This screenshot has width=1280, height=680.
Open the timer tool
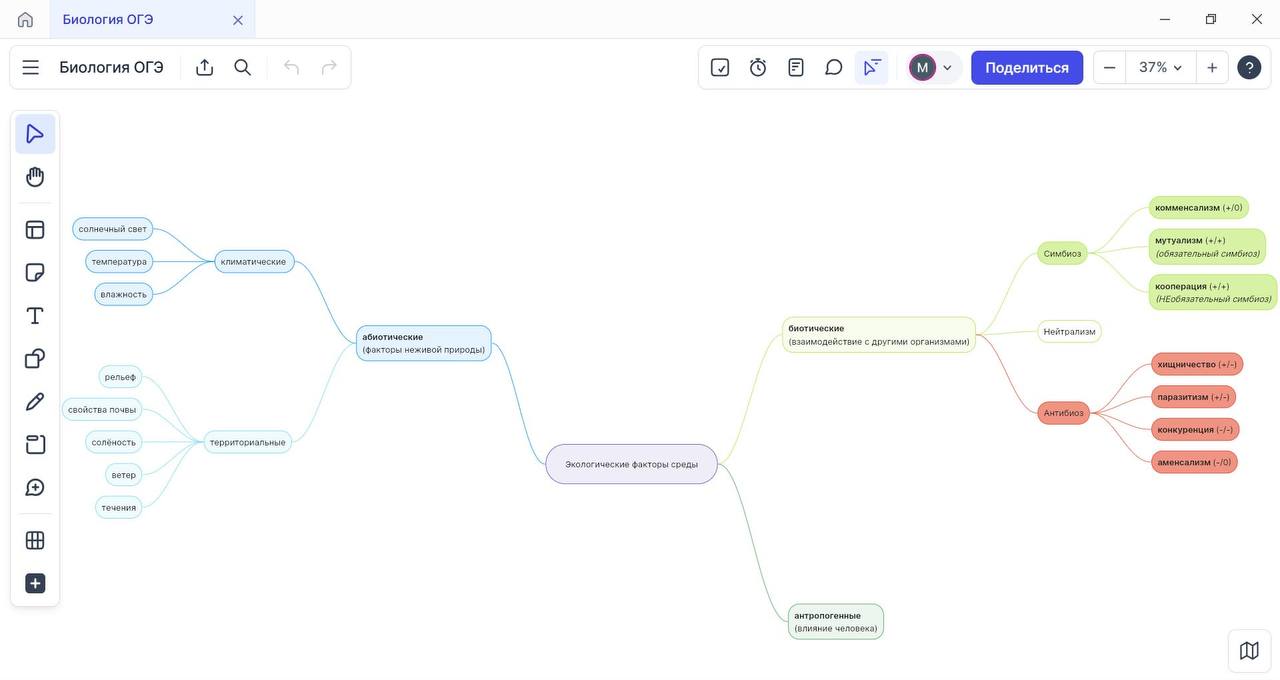(x=758, y=67)
